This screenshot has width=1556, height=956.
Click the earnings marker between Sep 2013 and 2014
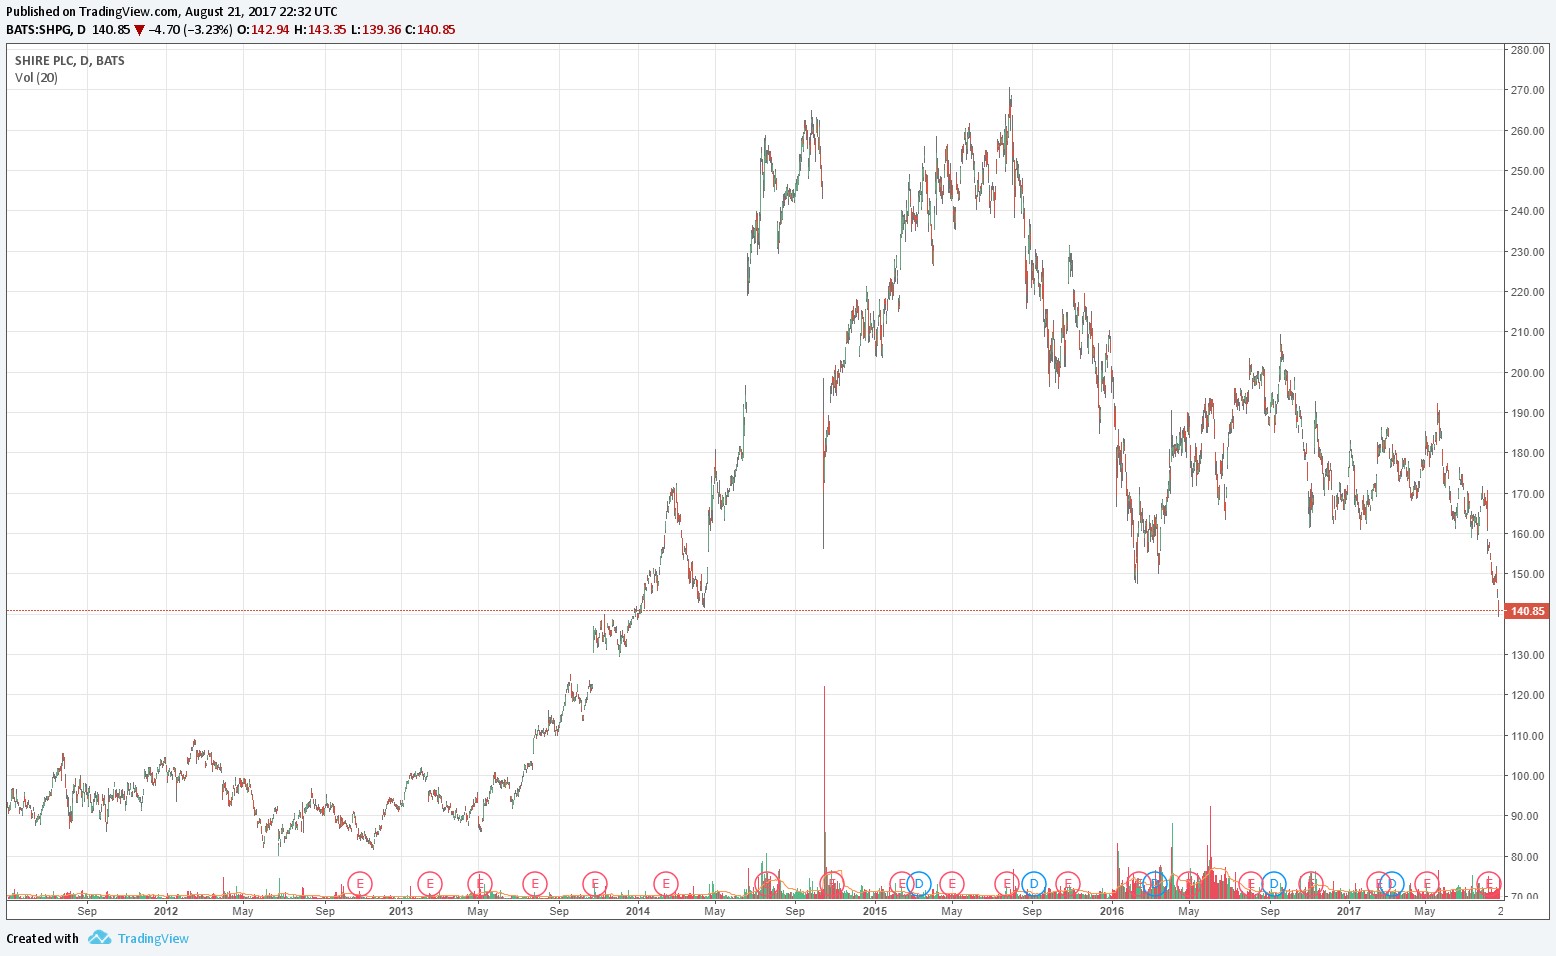(595, 883)
